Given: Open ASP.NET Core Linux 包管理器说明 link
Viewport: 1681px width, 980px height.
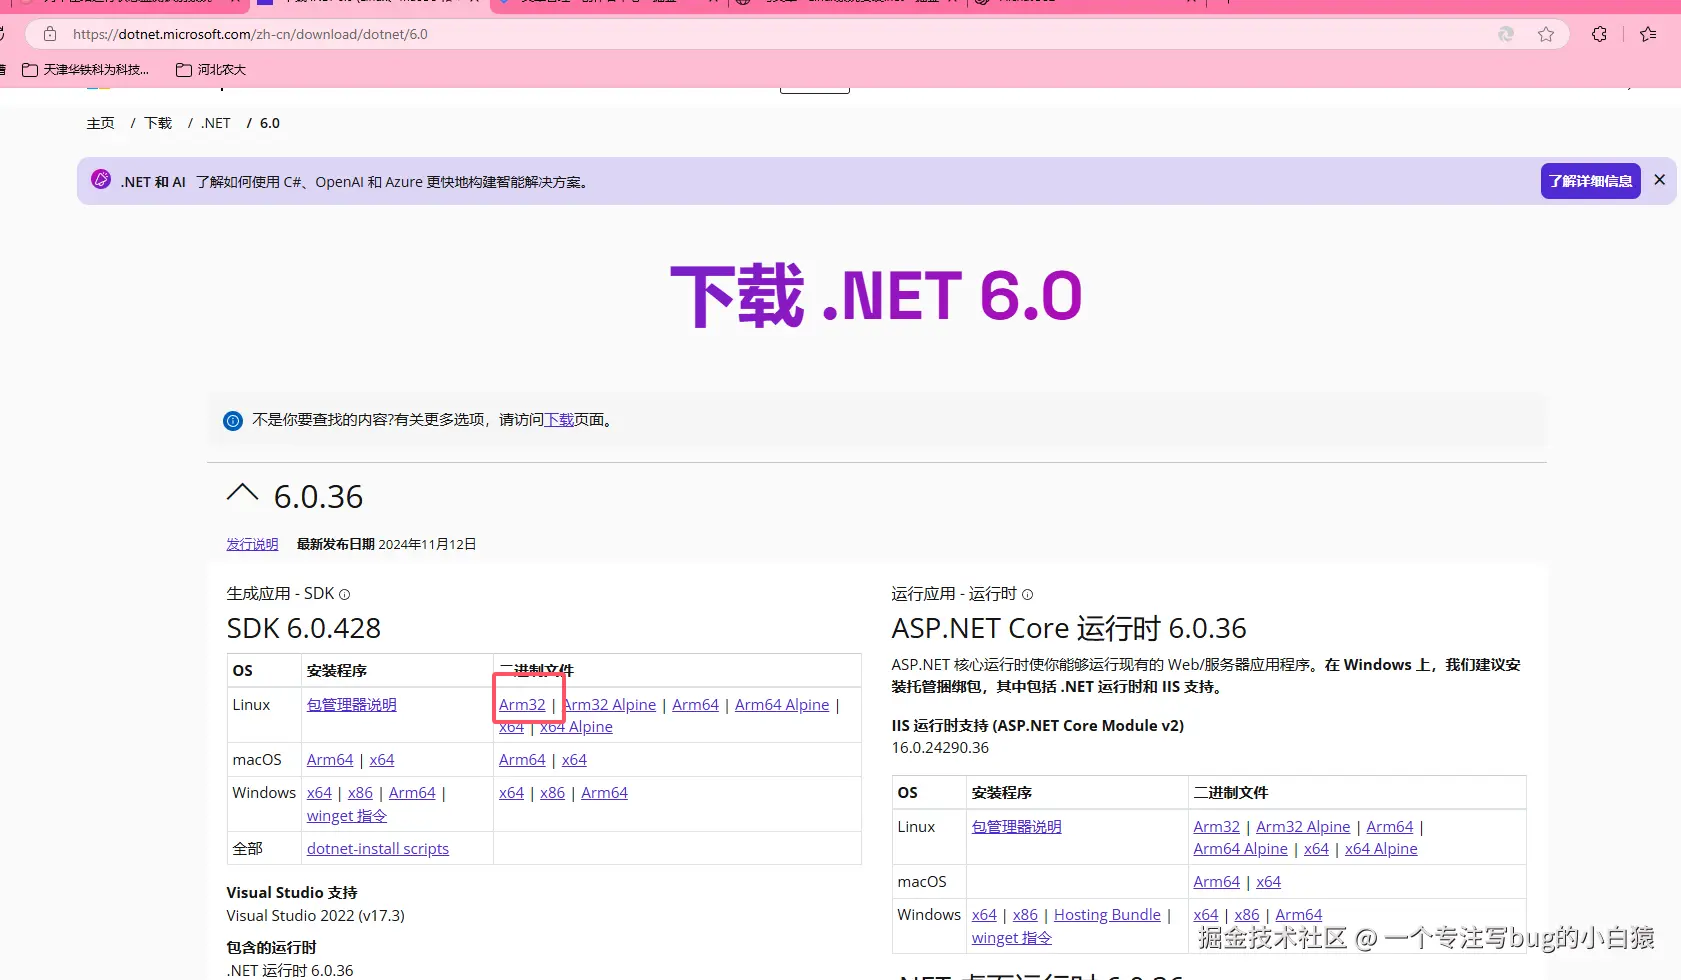Looking at the screenshot, I should [x=1017, y=827].
